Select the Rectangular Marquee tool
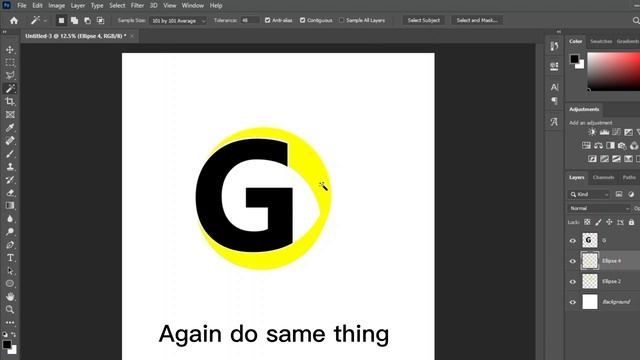The image size is (640, 360). (10, 62)
